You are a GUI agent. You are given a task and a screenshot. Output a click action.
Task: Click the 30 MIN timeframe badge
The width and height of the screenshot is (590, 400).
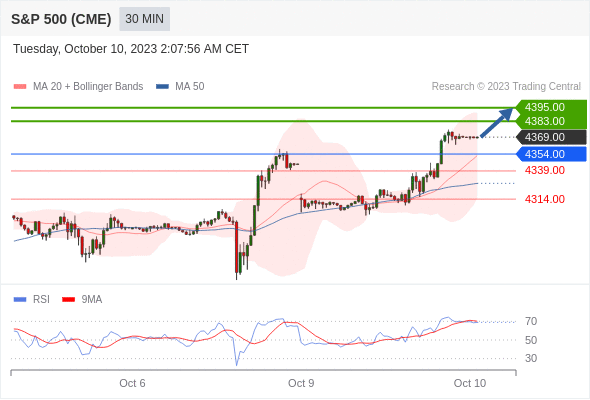click(x=144, y=19)
